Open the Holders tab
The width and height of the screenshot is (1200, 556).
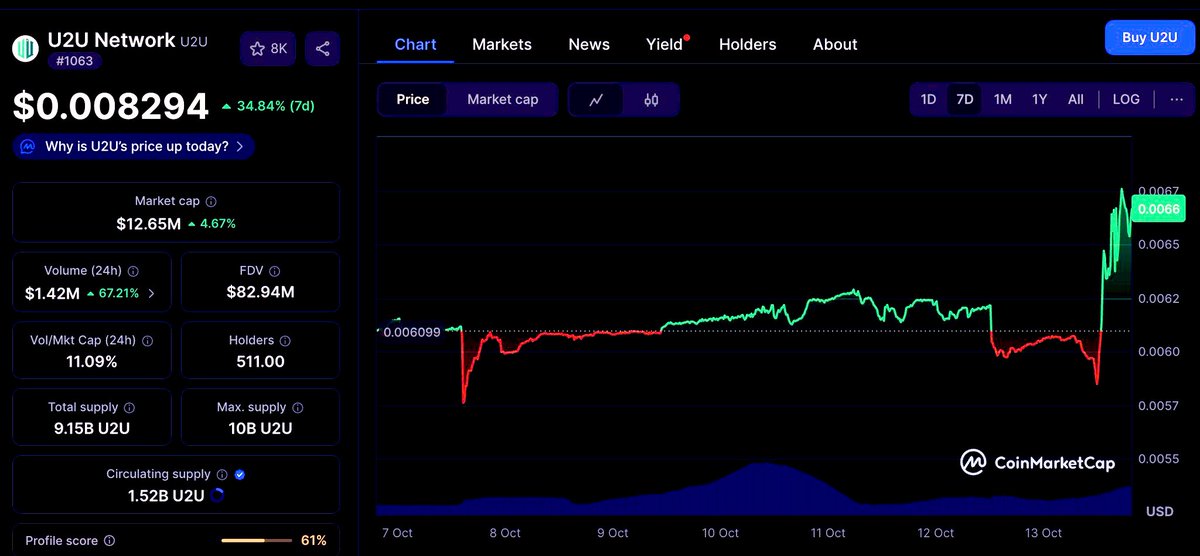click(748, 44)
